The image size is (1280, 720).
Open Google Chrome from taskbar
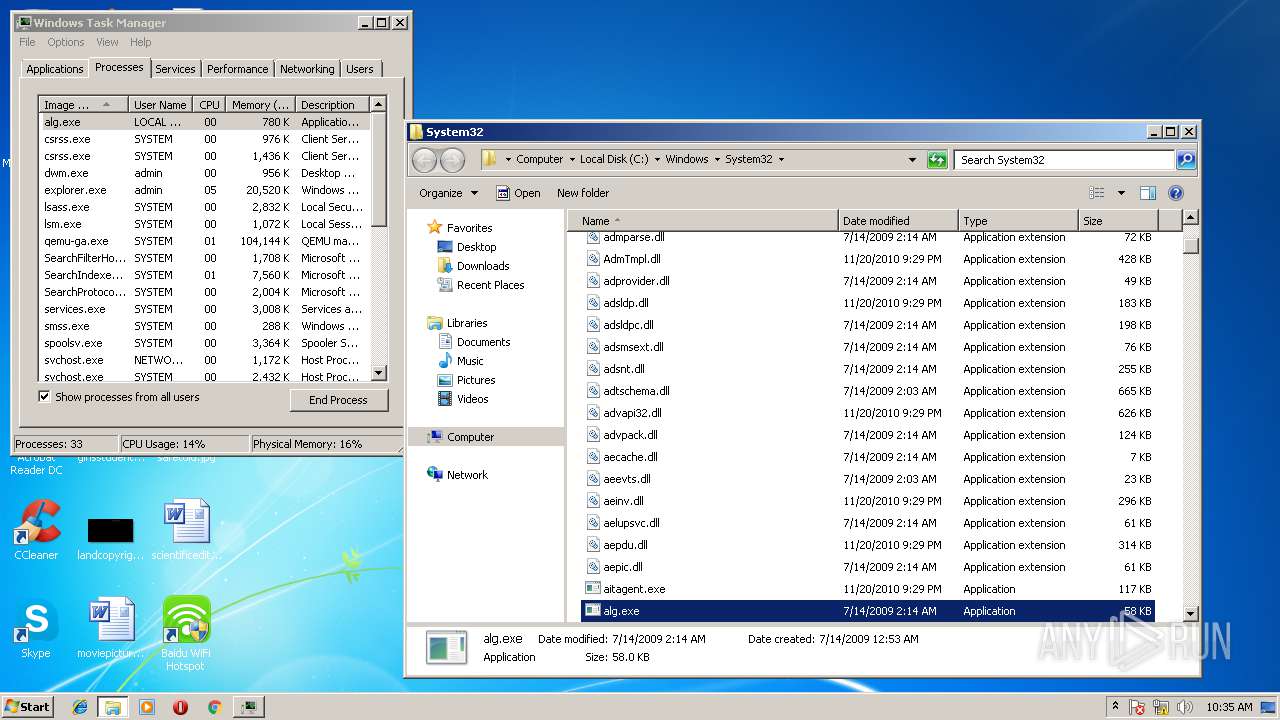214,707
